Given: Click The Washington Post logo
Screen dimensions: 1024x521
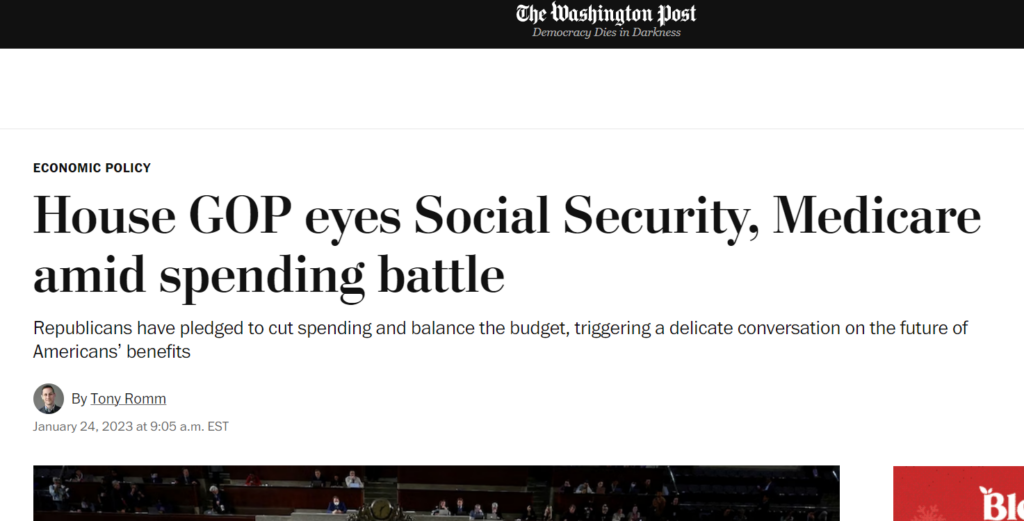Looking at the screenshot, I should tap(606, 14).
